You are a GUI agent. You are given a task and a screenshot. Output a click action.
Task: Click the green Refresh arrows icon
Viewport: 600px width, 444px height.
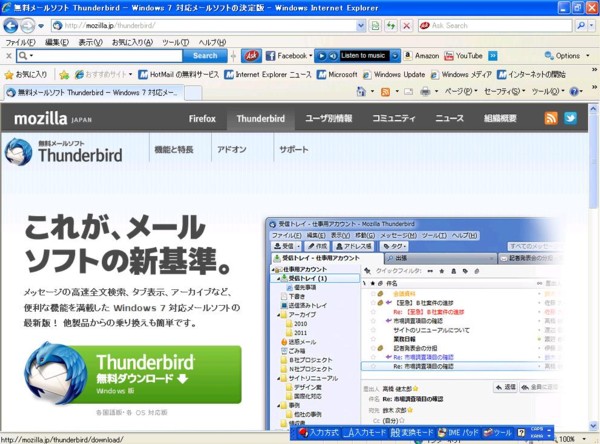[x=391, y=26]
